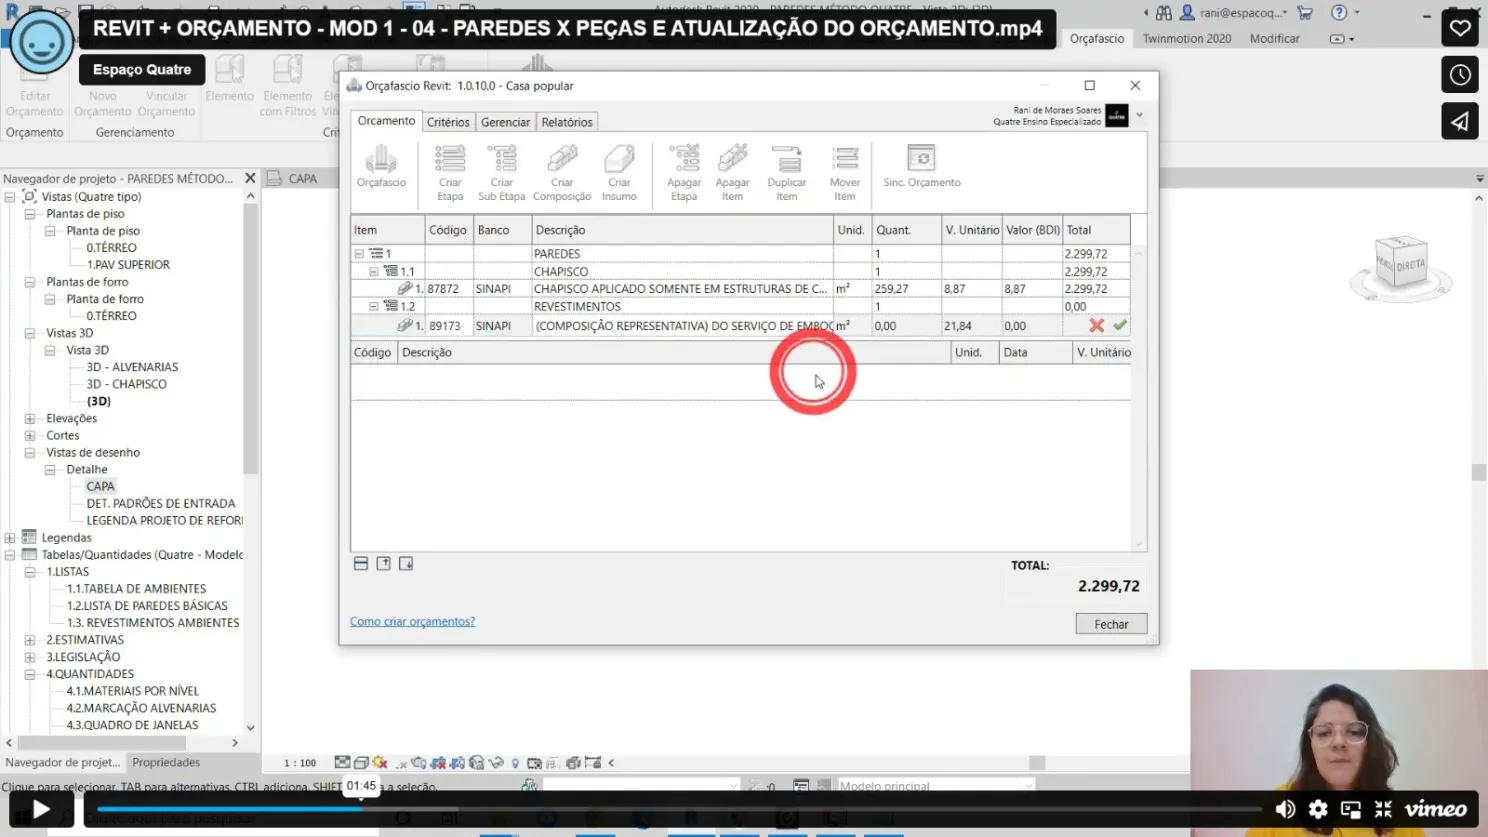Switch to the Gerenciar tab
Viewport: 1488px width, 837px height.
[x=505, y=122]
